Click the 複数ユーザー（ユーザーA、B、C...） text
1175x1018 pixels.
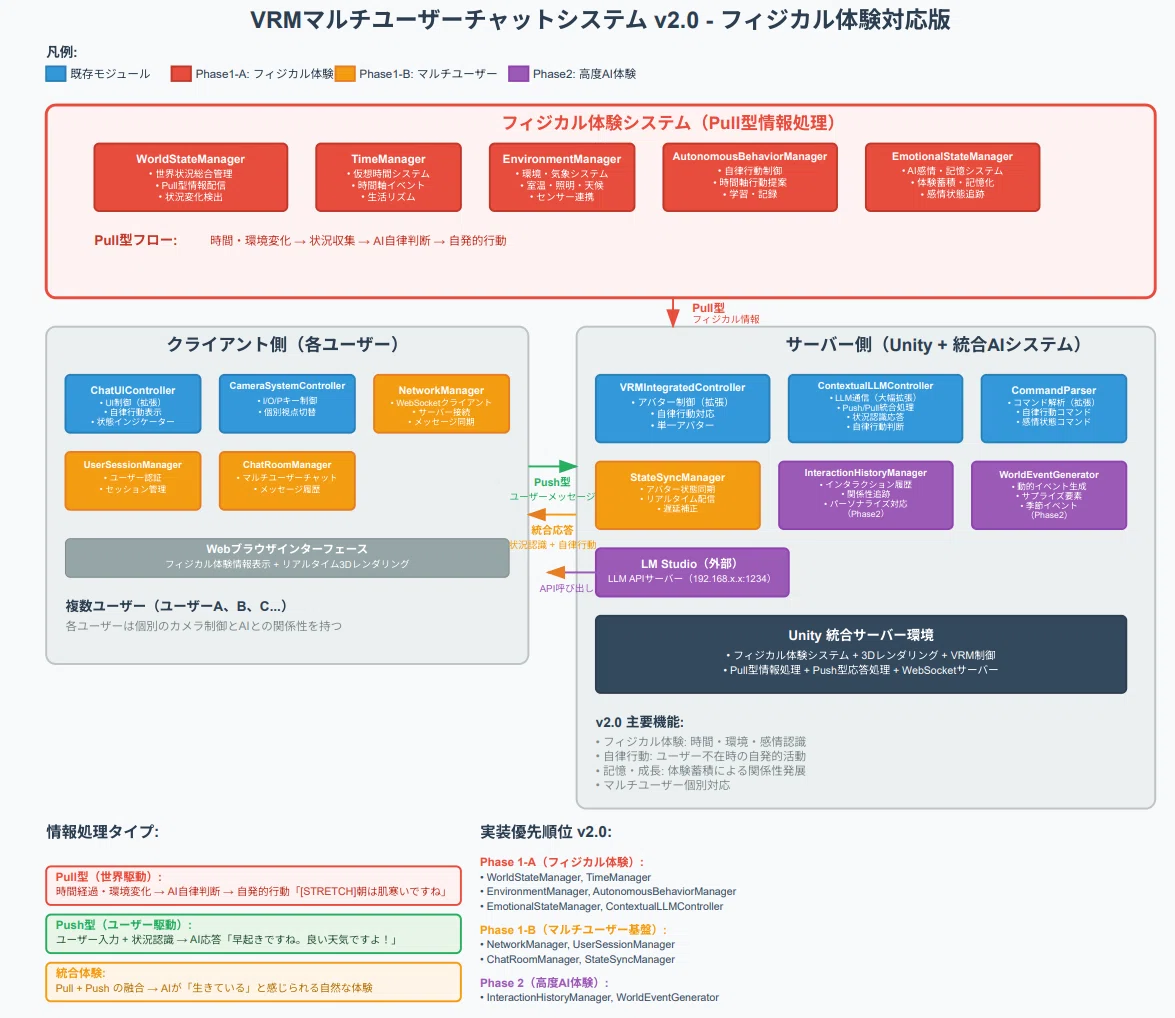176,606
